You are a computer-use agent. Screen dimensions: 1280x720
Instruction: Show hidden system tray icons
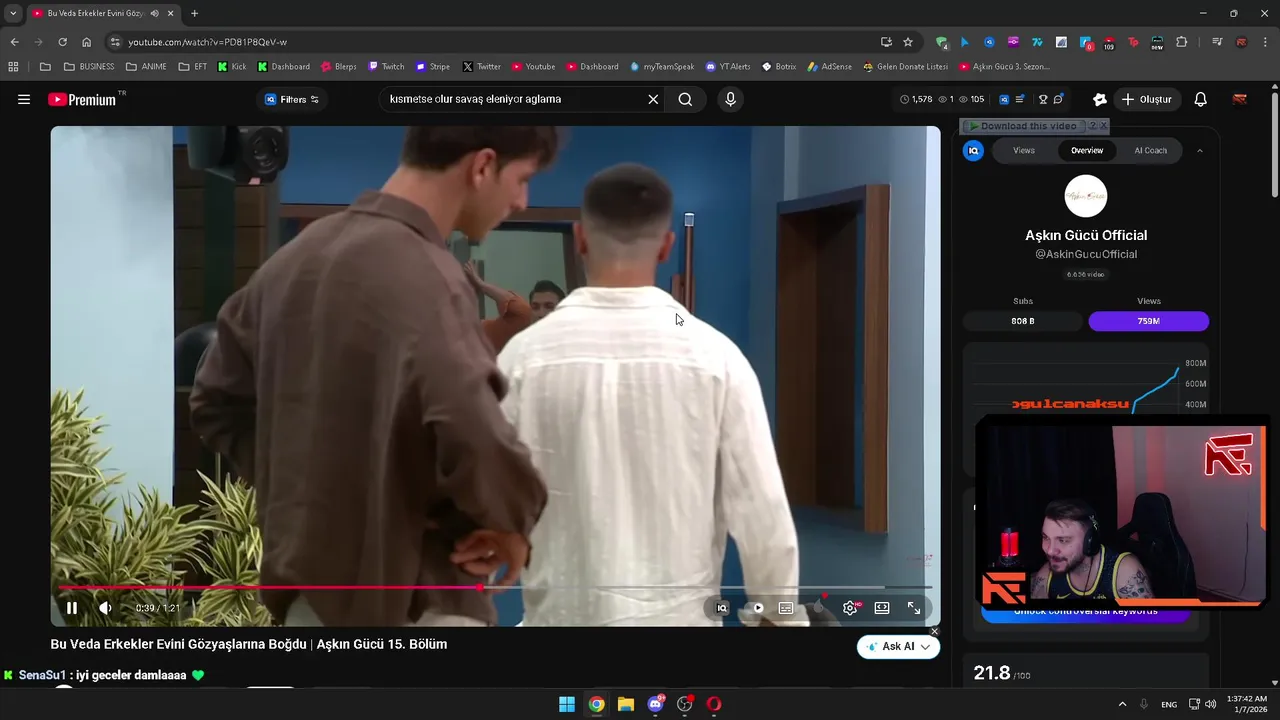(1122, 704)
